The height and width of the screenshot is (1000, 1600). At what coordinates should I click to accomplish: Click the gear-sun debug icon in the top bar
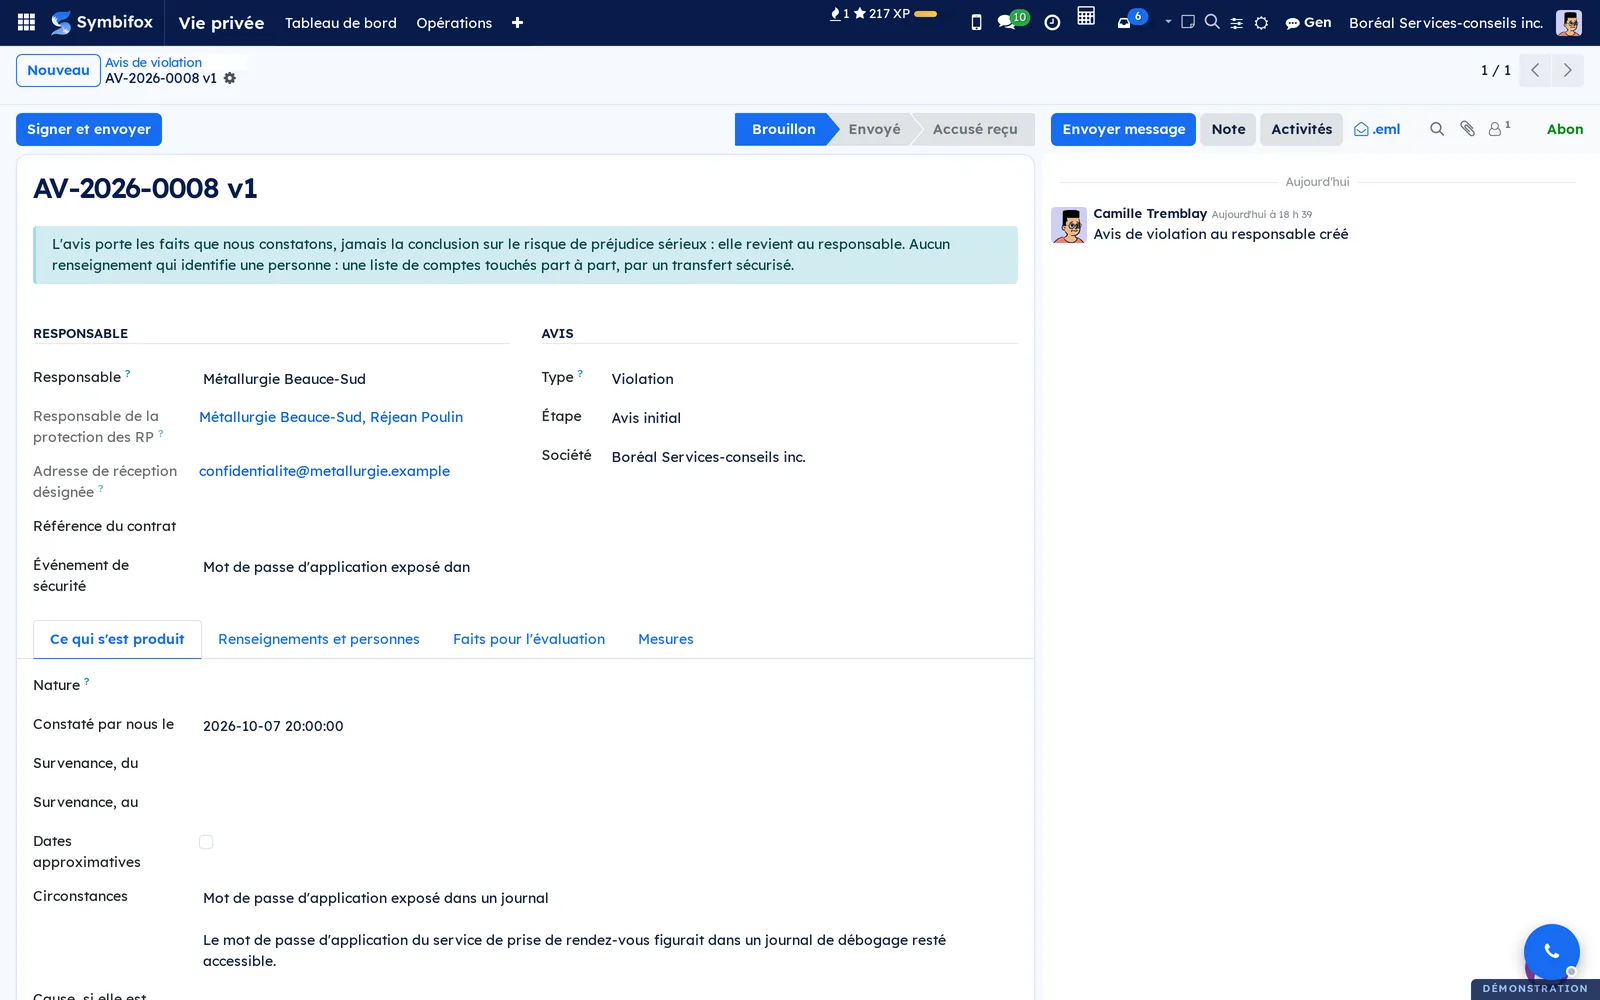(1261, 23)
